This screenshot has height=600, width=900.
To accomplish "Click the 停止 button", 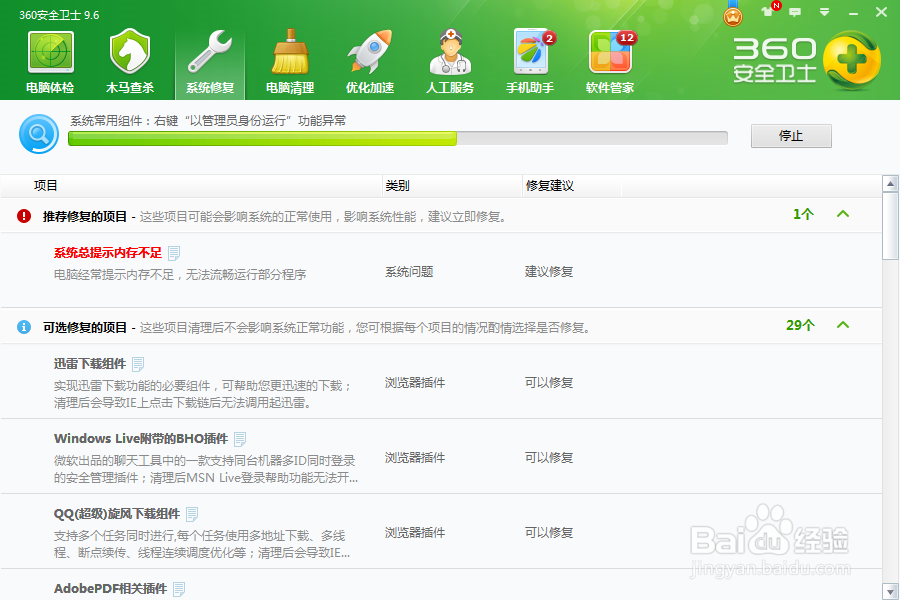I will 791,136.
